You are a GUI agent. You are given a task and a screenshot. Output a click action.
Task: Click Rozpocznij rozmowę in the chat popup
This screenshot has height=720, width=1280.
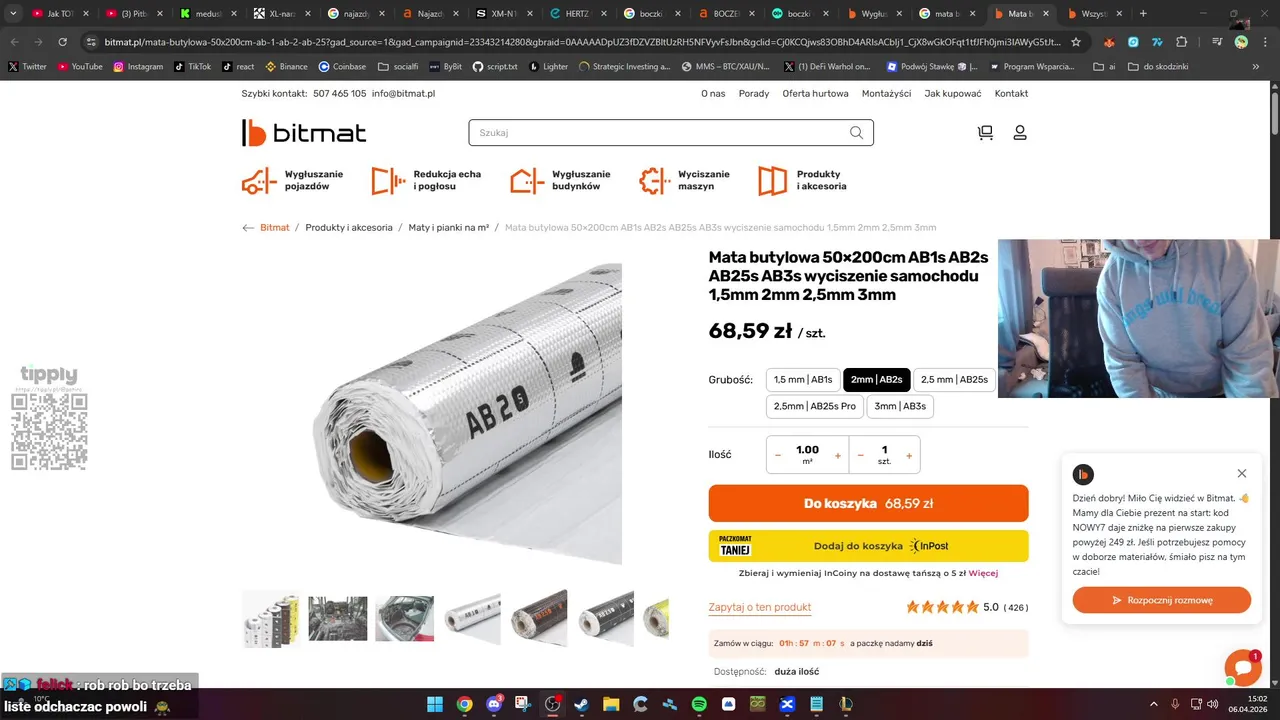tap(1162, 600)
